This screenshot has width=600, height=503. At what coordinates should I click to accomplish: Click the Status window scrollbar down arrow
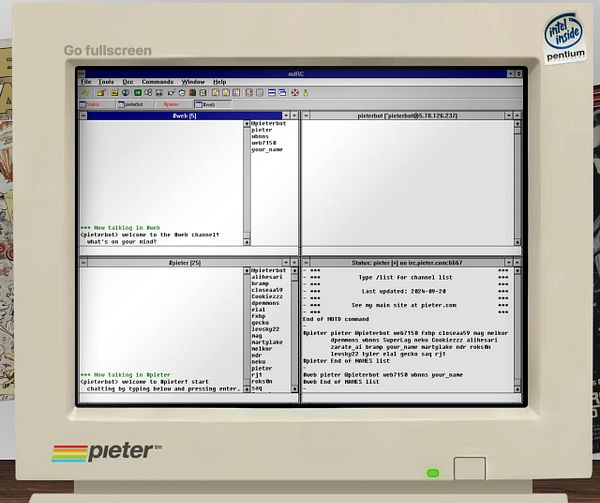[x=517, y=389]
